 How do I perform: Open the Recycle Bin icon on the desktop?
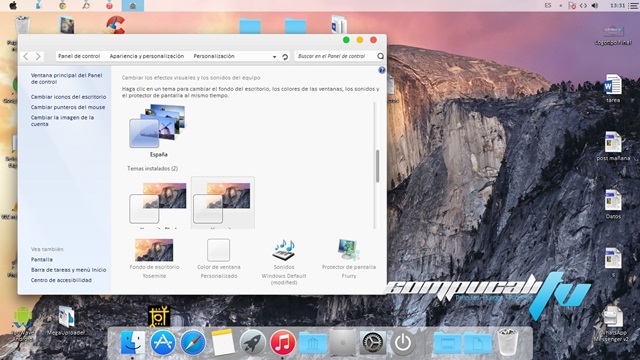click(x=22, y=25)
